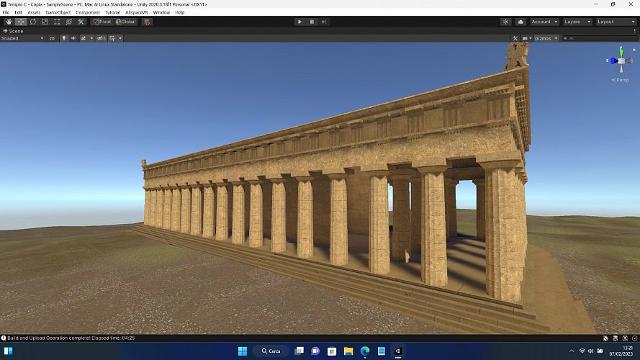Screen dimensions: 640x360
Task: Open Collaborate services icon
Action: click(505, 22)
